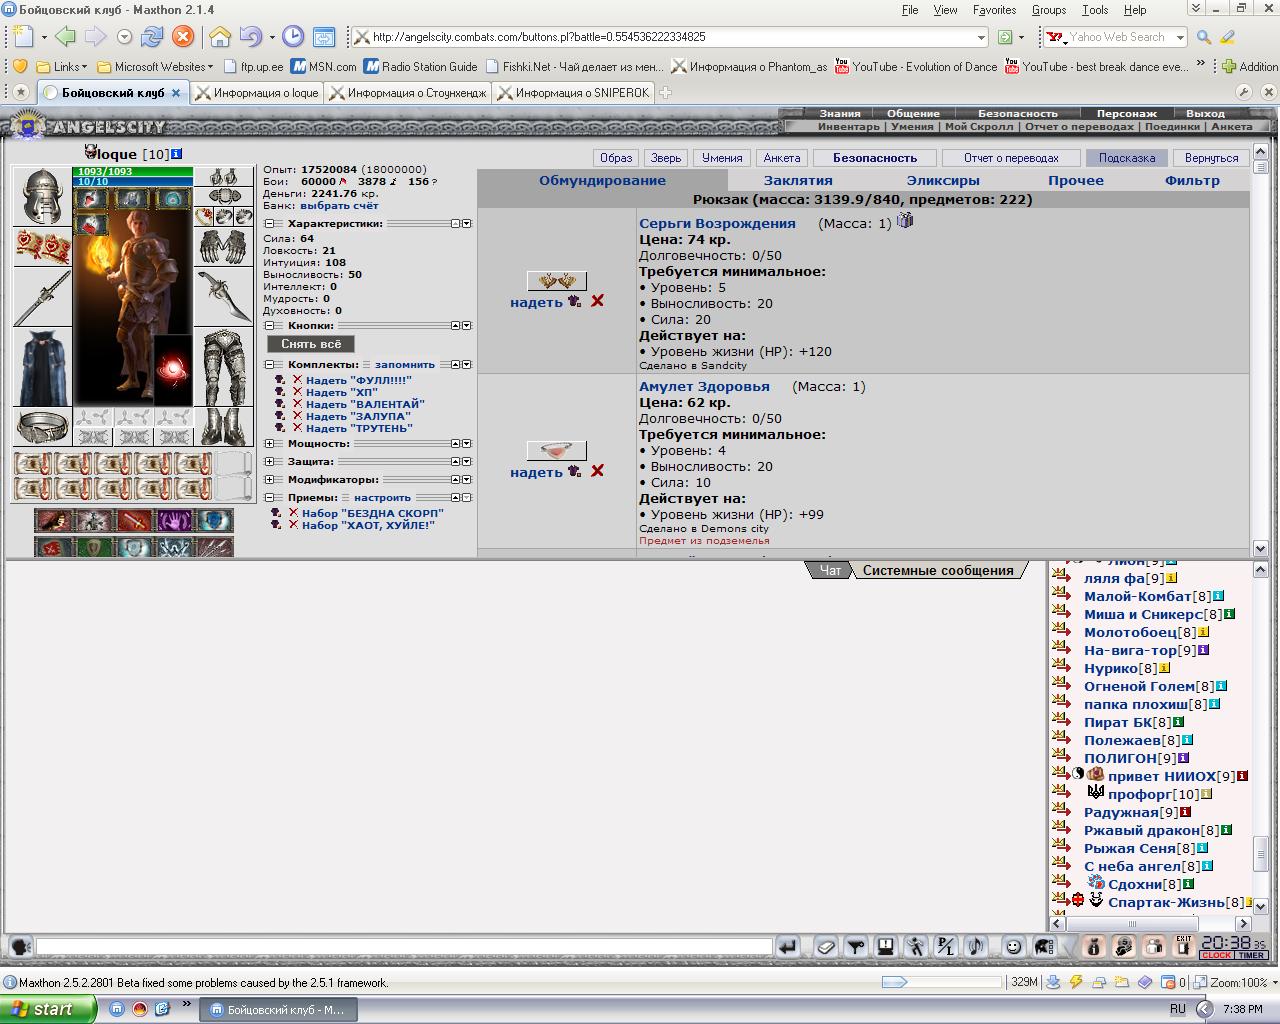Open the Эликсиры inventory tab
Image resolution: width=1280 pixels, height=1024 pixels.
click(x=943, y=181)
